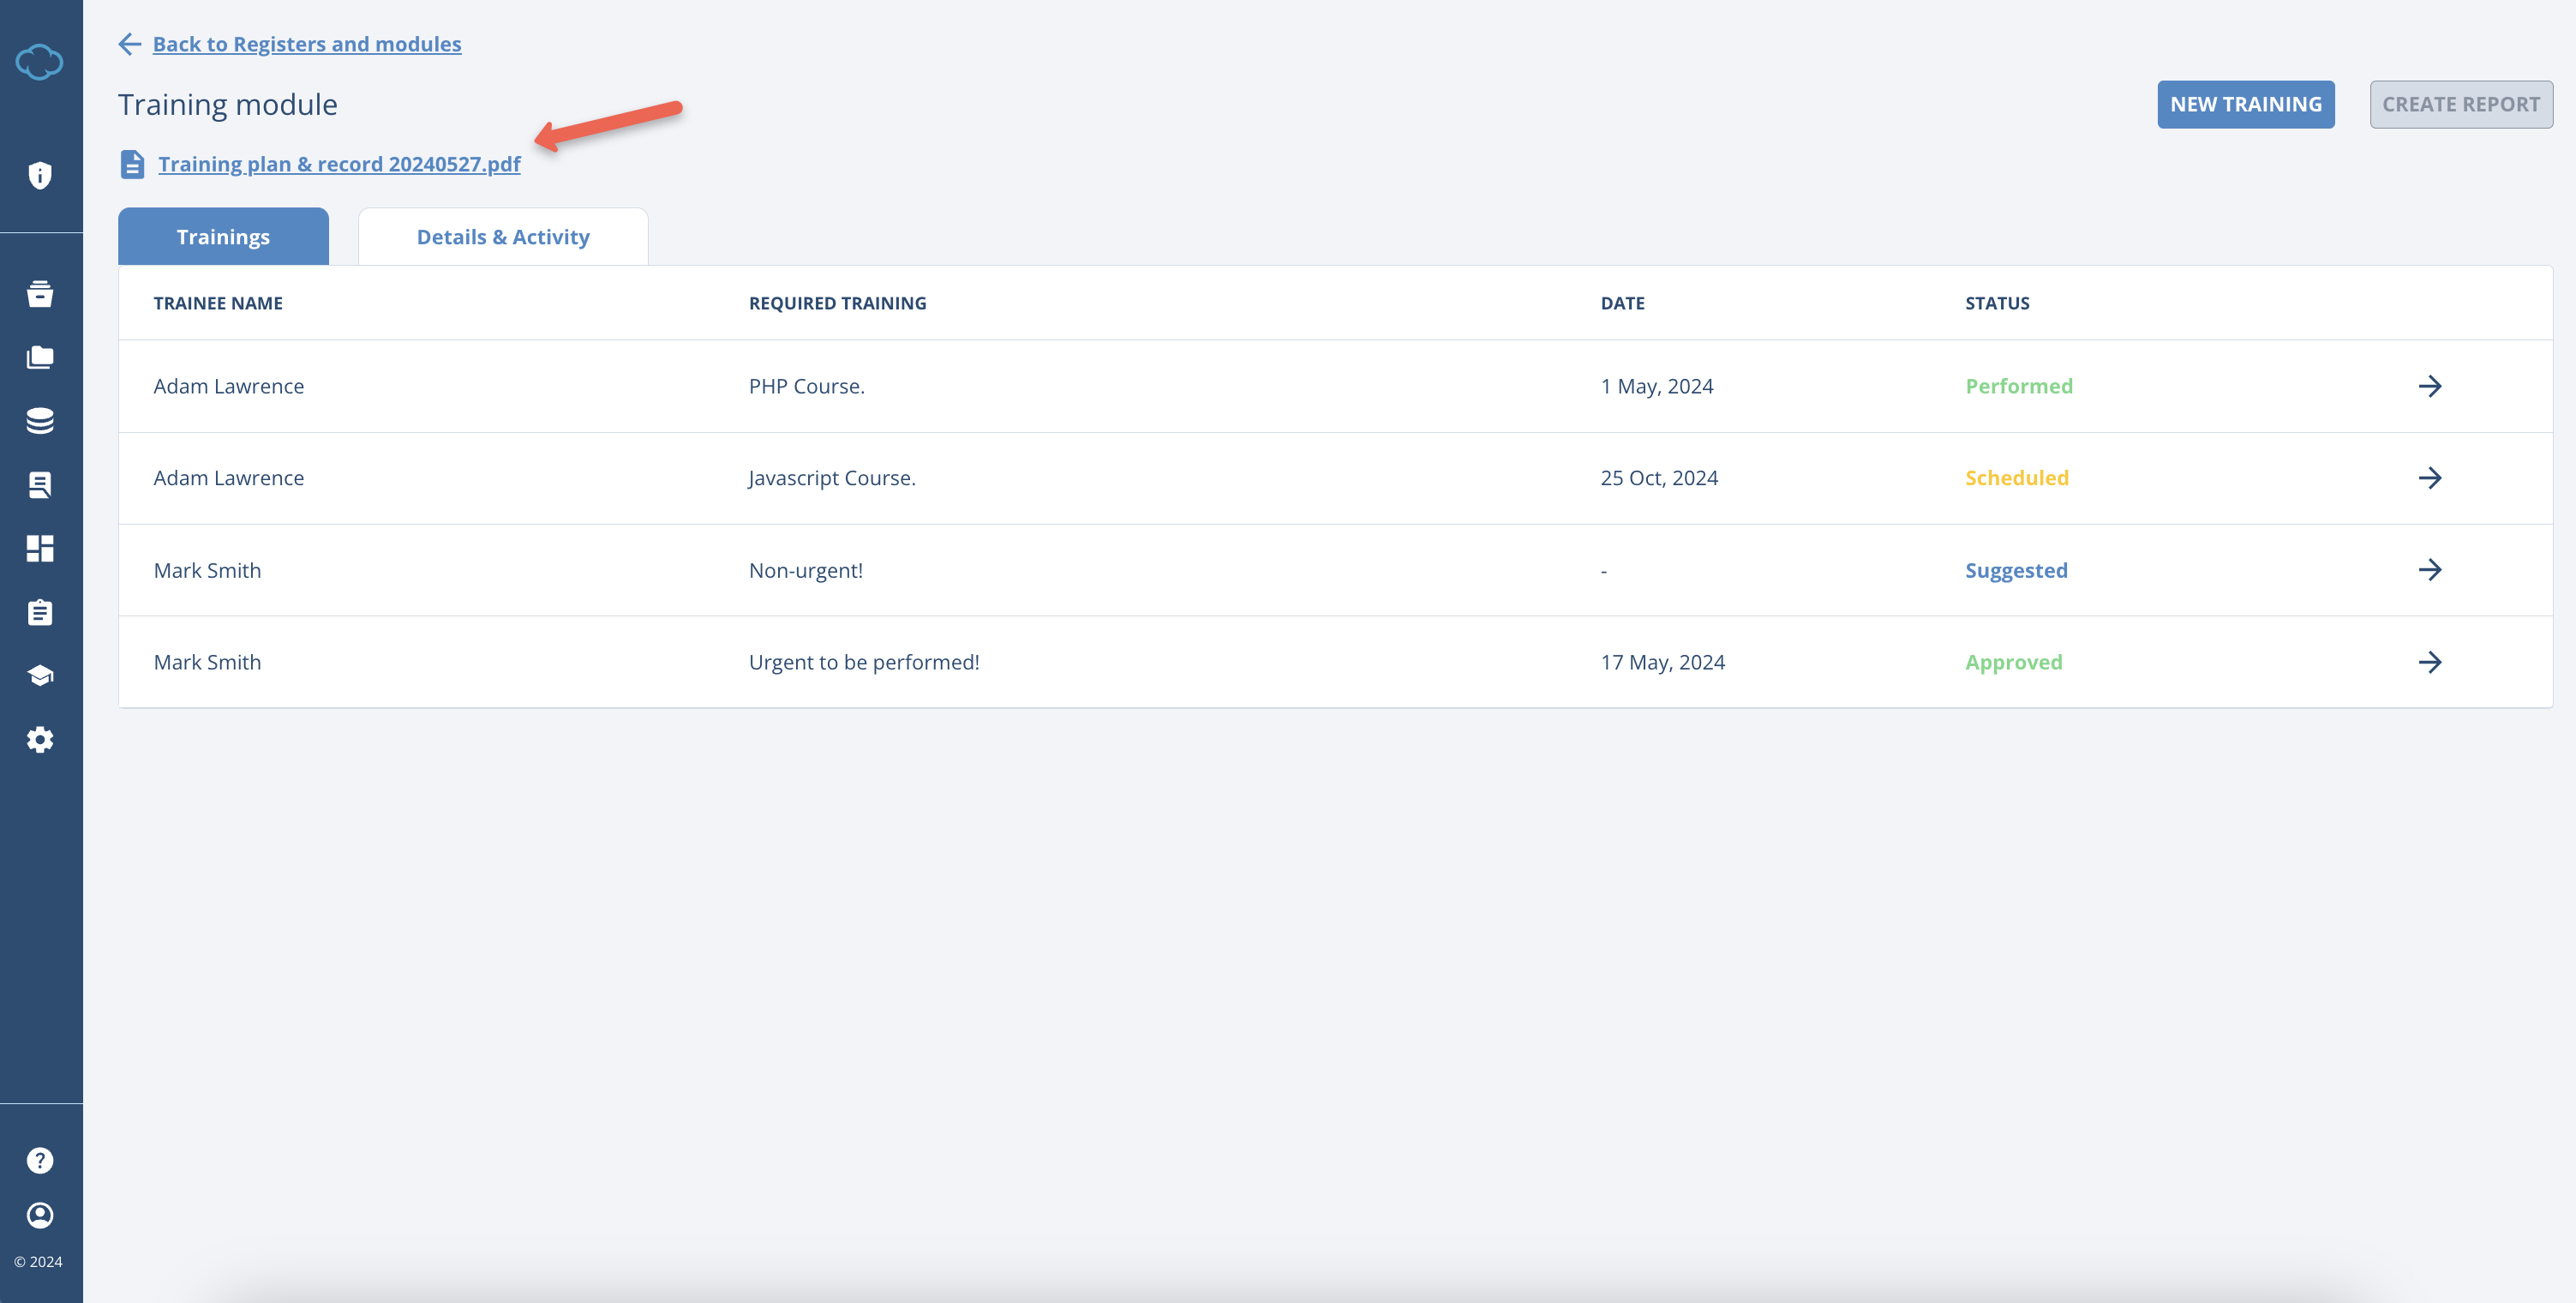Open PHP Course row arrow

tap(2429, 386)
